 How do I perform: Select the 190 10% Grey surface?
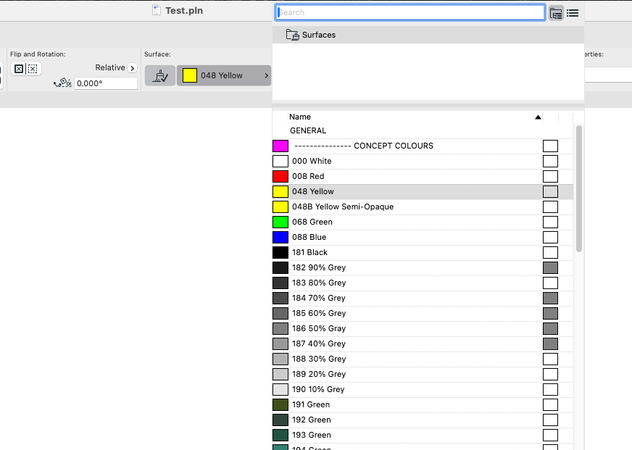pos(423,390)
